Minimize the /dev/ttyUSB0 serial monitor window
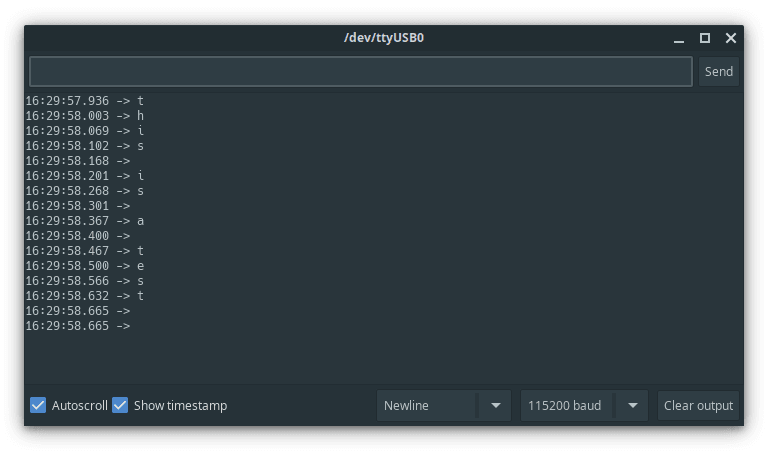 [x=679, y=38]
